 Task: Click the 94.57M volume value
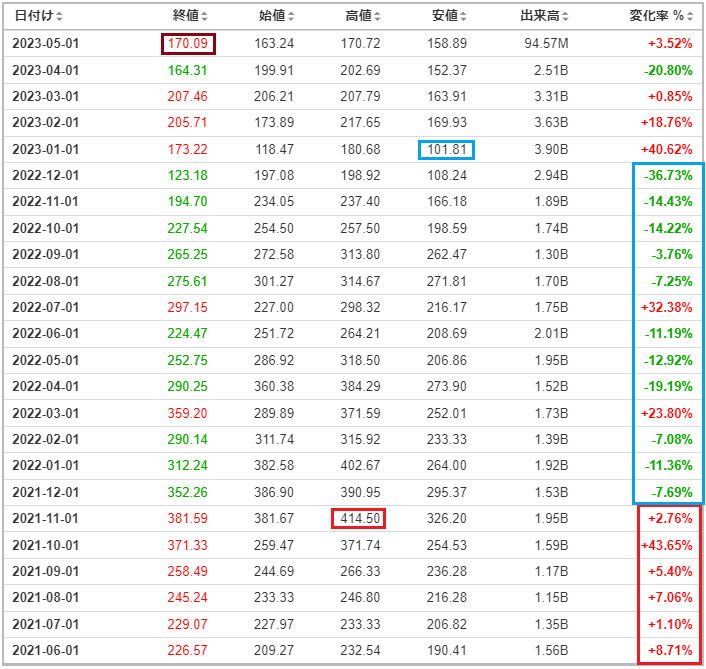pyautogui.click(x=546, y=44)
